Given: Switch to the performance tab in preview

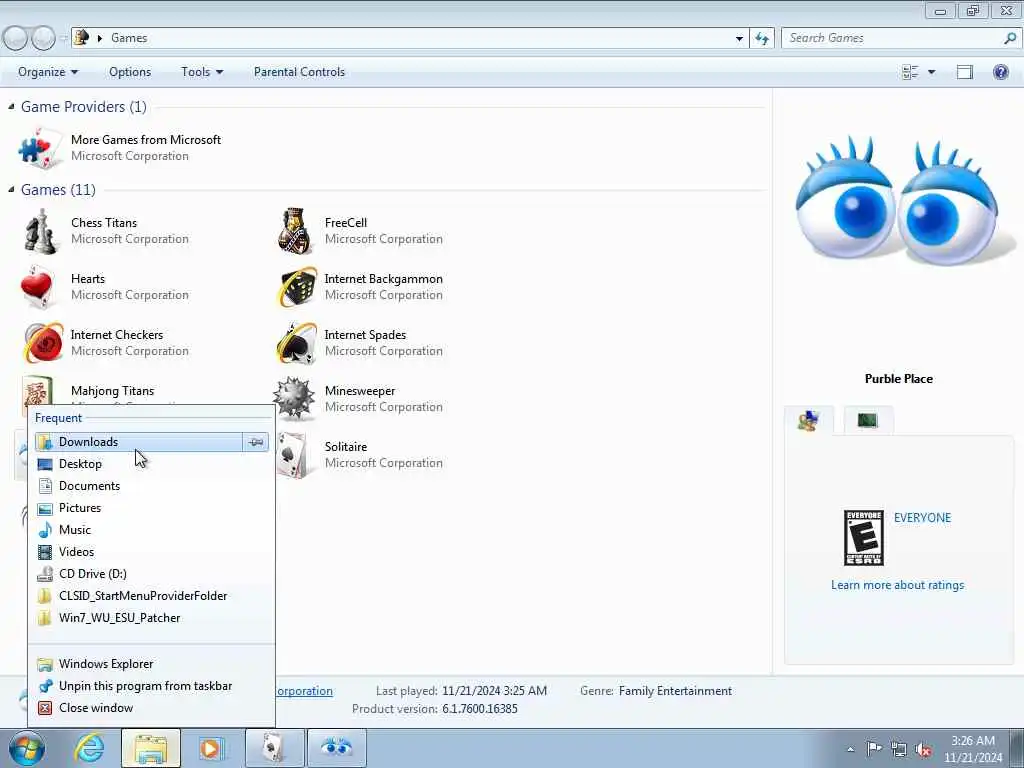Looking at the screenshot, I should pos(867,421).
